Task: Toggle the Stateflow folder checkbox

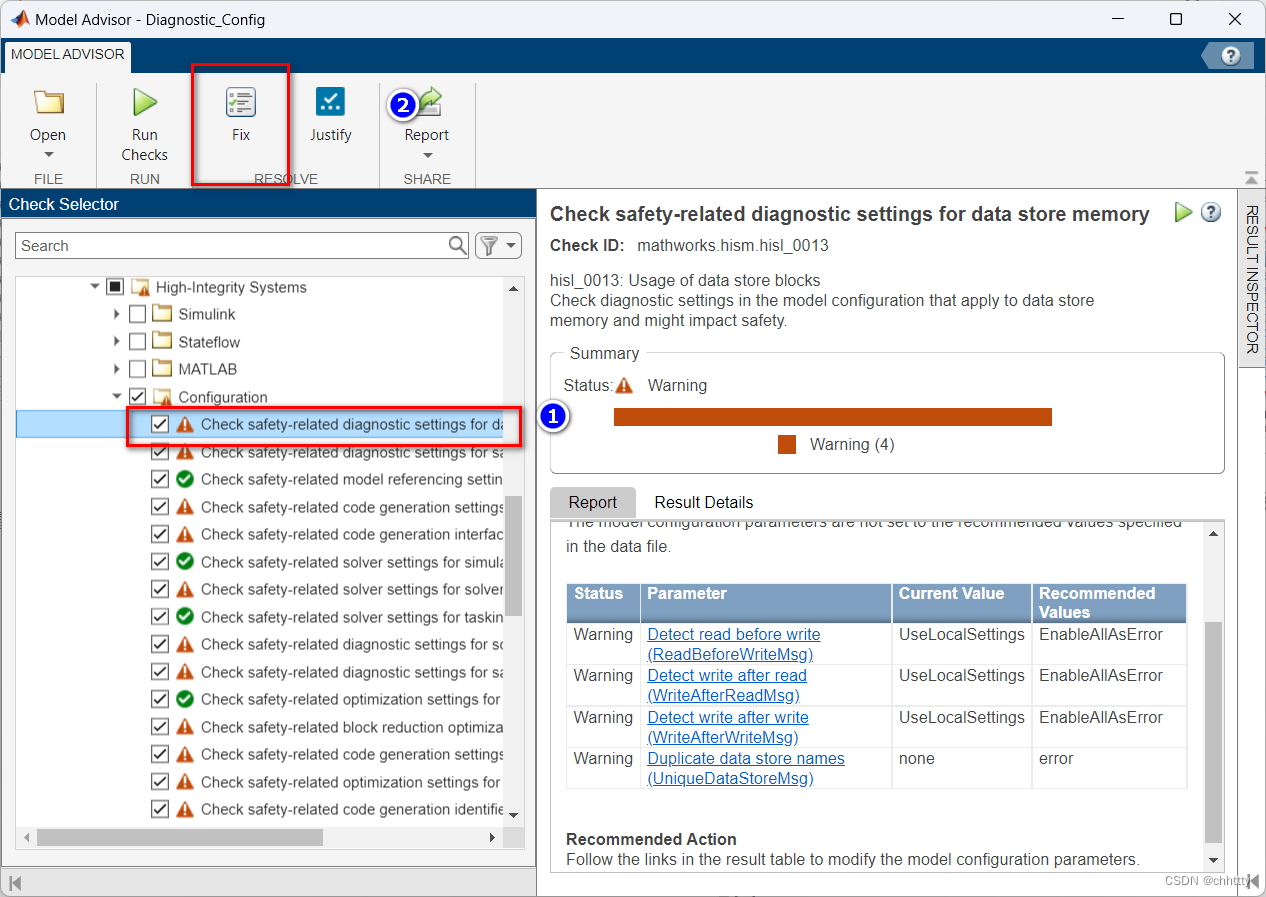Action: 138,342
